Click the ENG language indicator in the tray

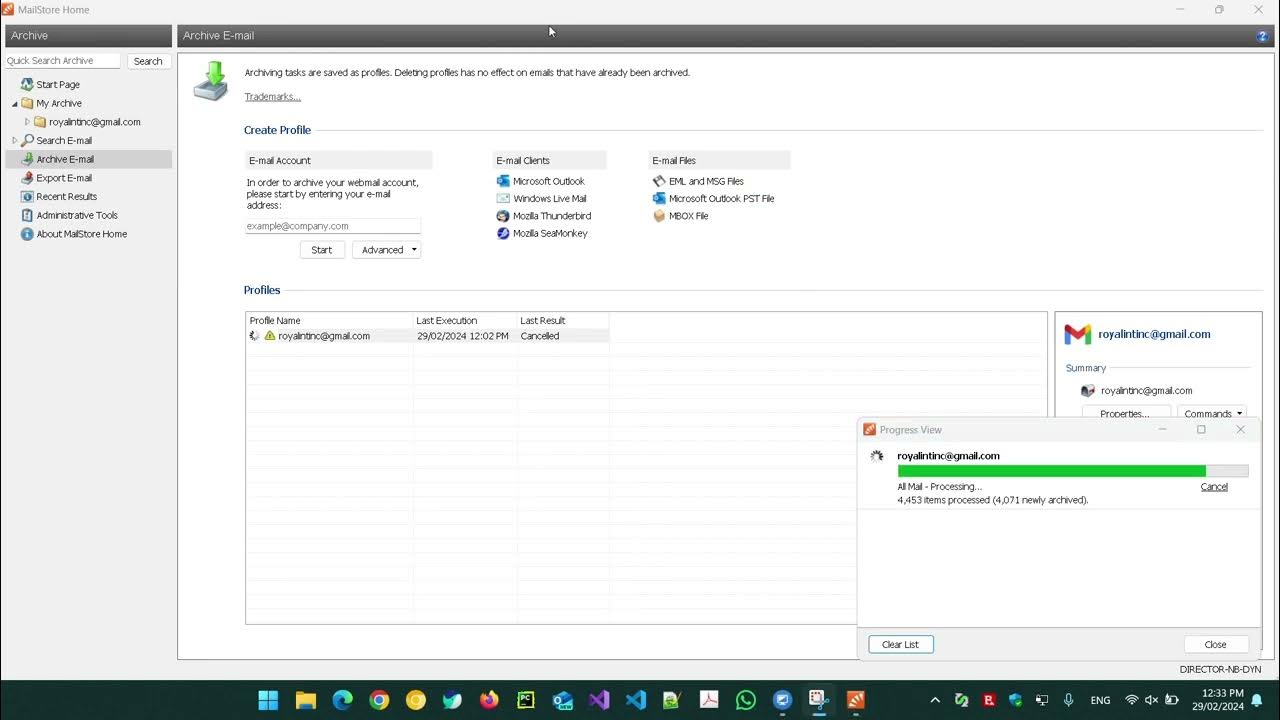pos(1100,701)
